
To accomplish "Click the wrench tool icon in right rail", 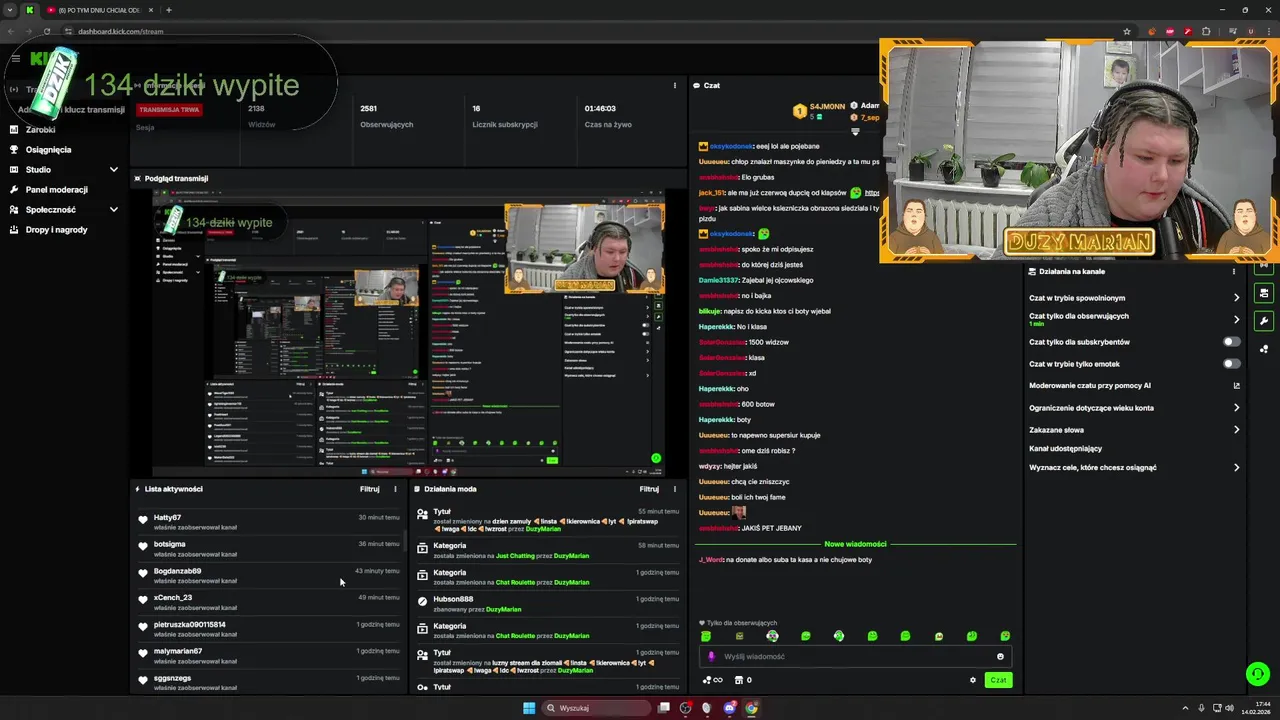I will [1264, 321].
